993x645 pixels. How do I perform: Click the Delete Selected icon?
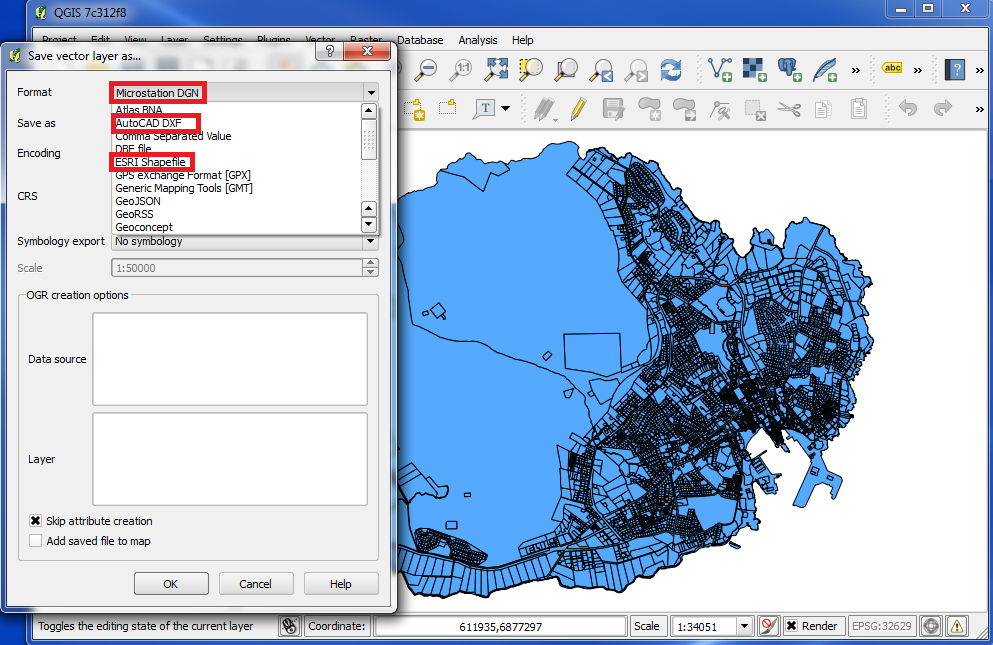[x=755, y=110]
